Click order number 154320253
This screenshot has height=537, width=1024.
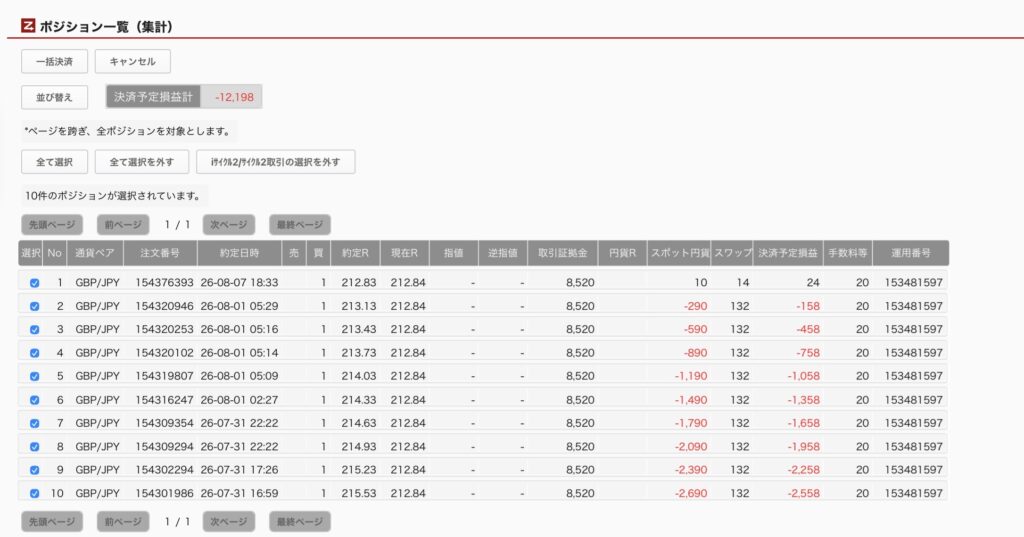coord(165,329)
